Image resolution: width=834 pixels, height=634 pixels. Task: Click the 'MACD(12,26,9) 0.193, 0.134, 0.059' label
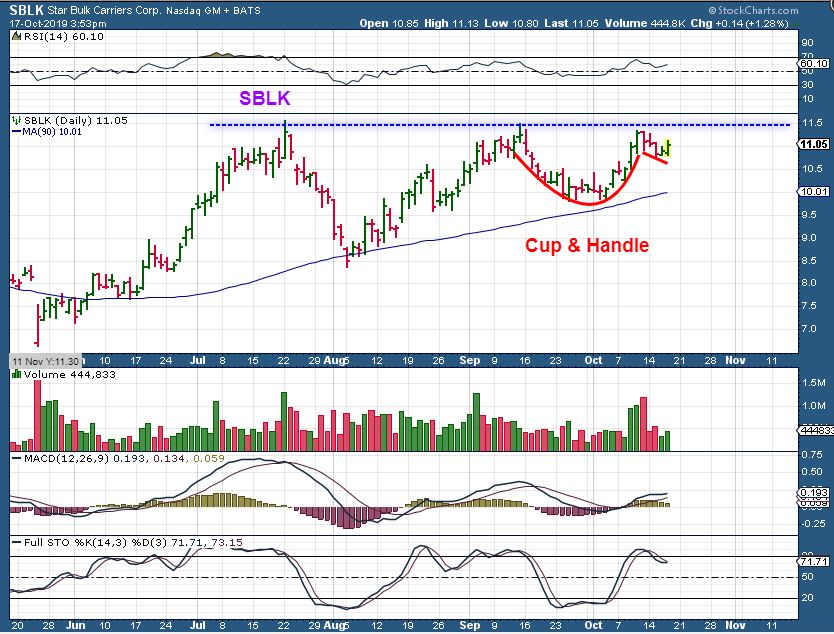[124, 458]
